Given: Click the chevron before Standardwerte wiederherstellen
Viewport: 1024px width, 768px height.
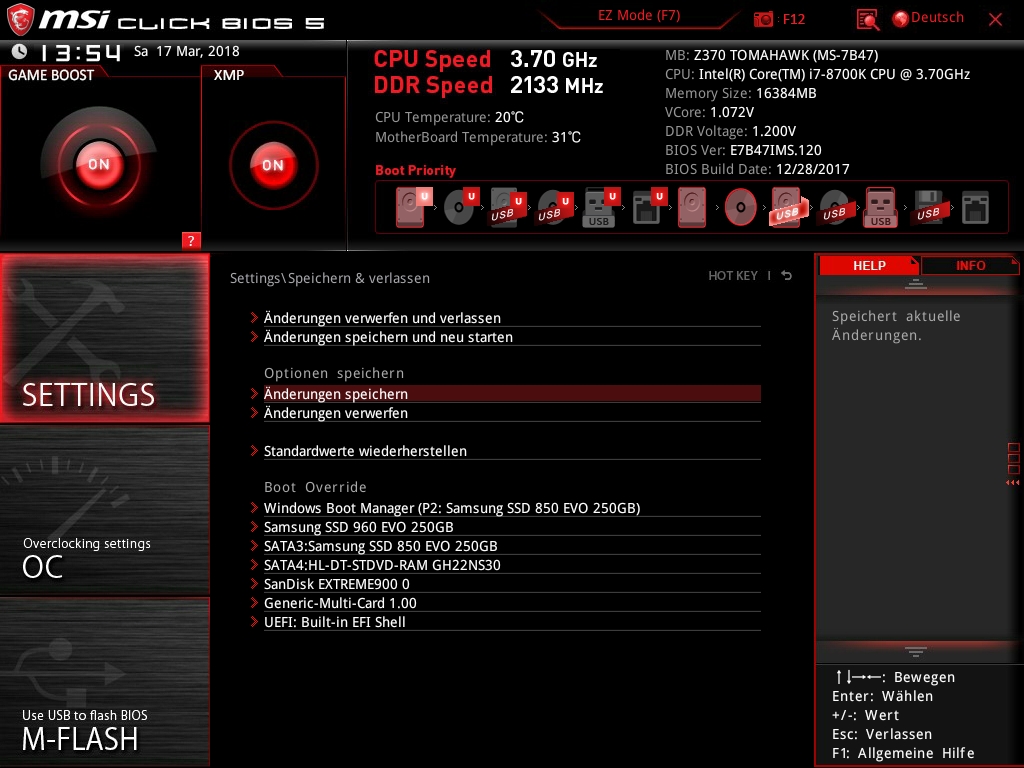Looking at the screenshot, I should 254,451.
